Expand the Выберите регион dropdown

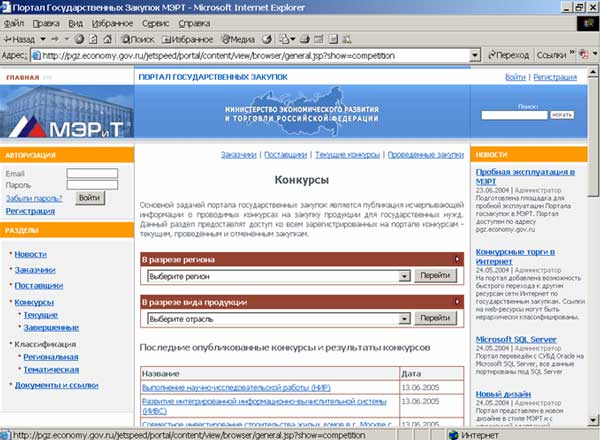click(404, 275)
